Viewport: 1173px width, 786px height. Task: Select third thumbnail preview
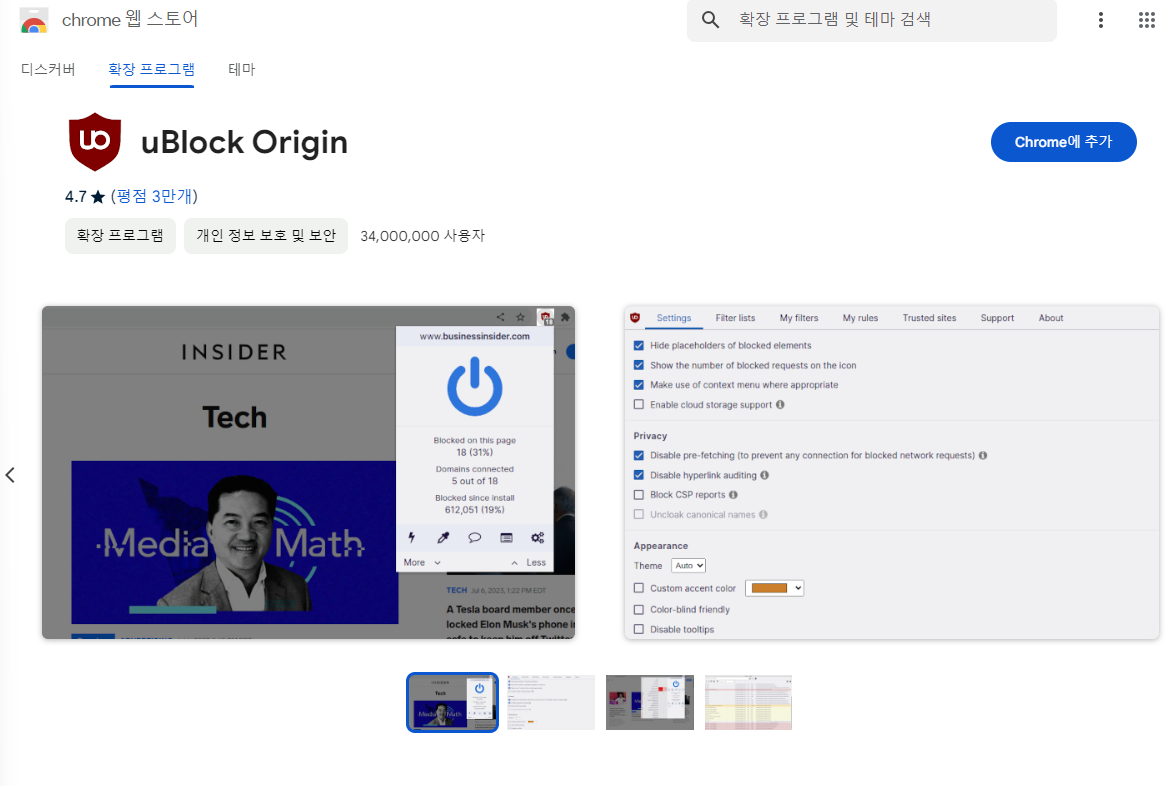click(x=649, y=702)
